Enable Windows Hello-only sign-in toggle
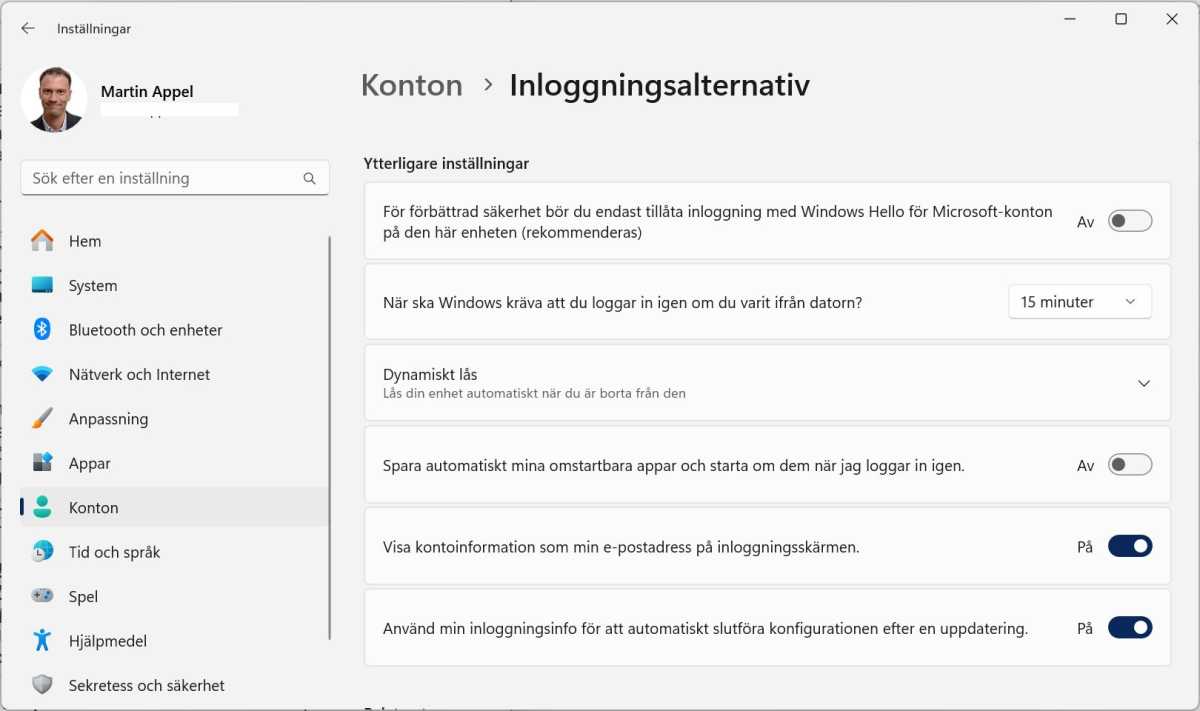Screen dimensions: 1200x711 click(x=1129, y=220)
